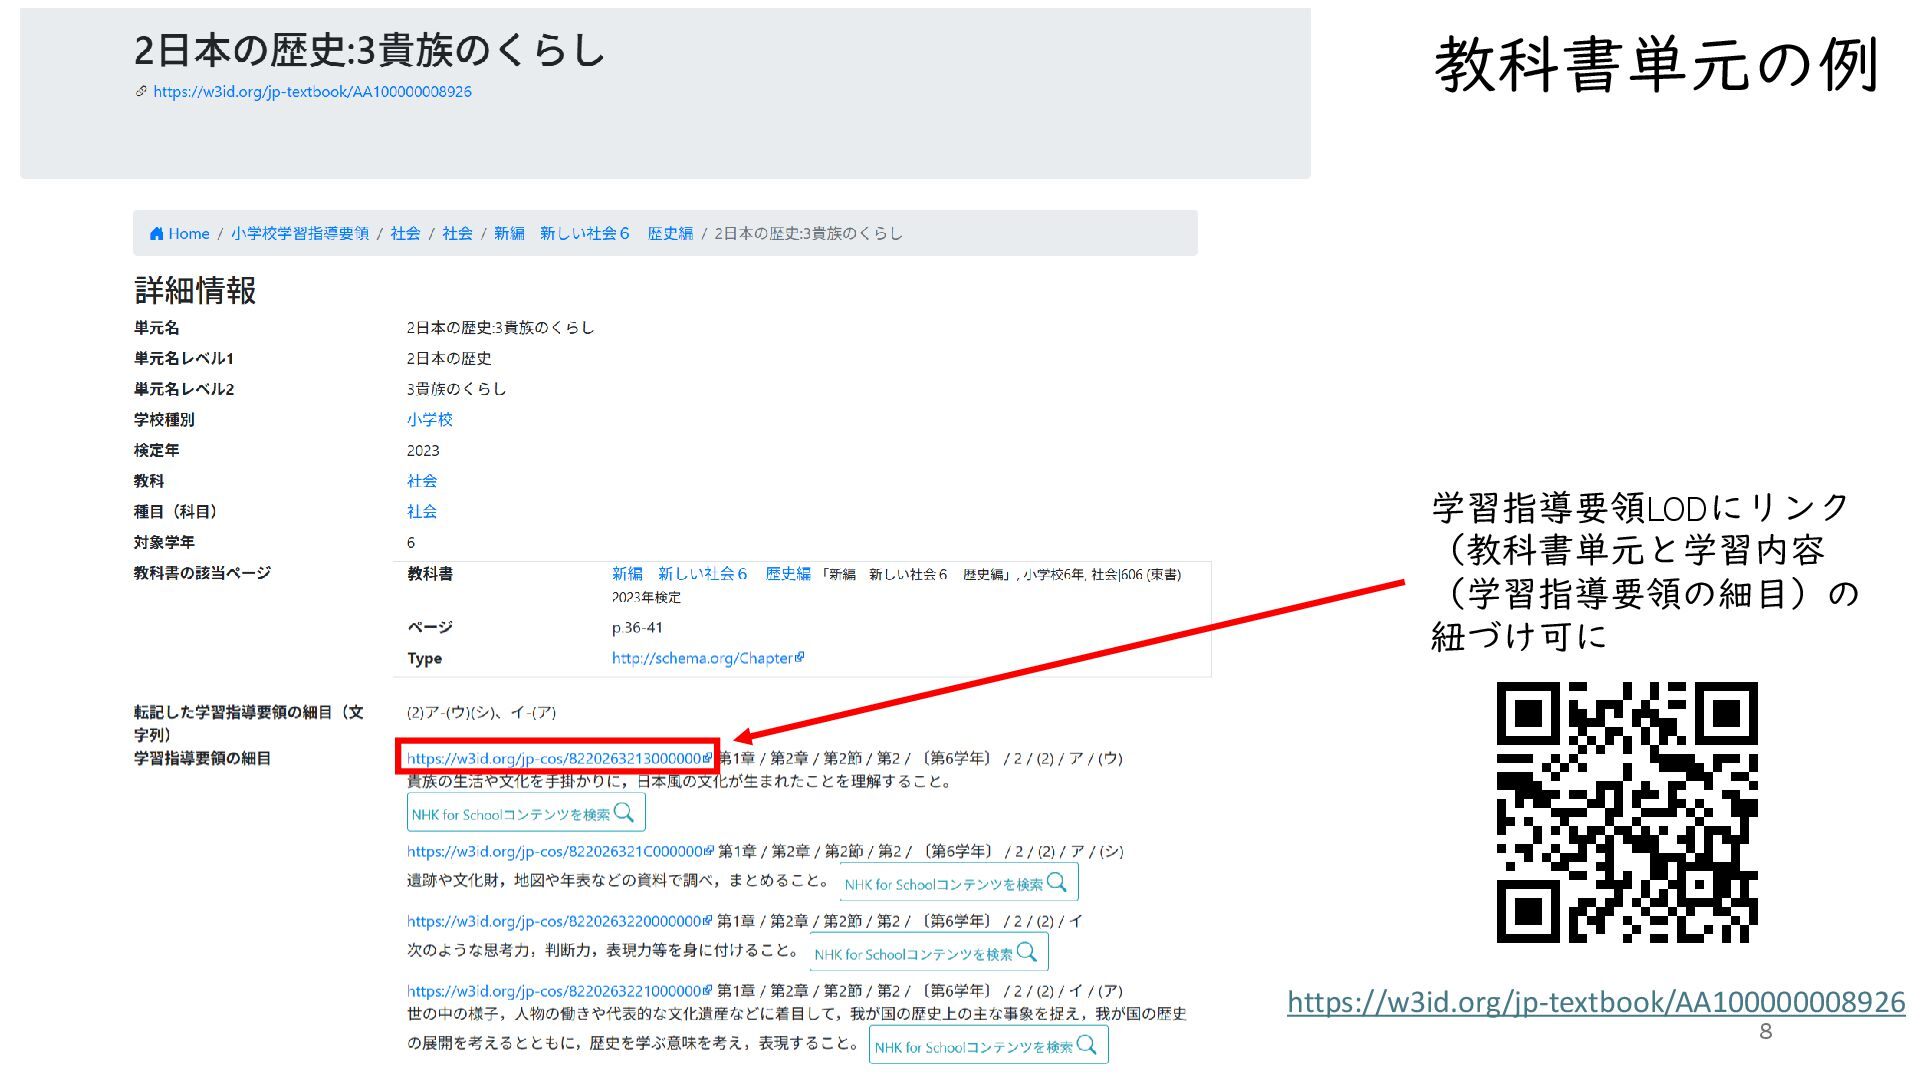Open the 小学校学習指導要領 breadcrumb link

point(299,234)
